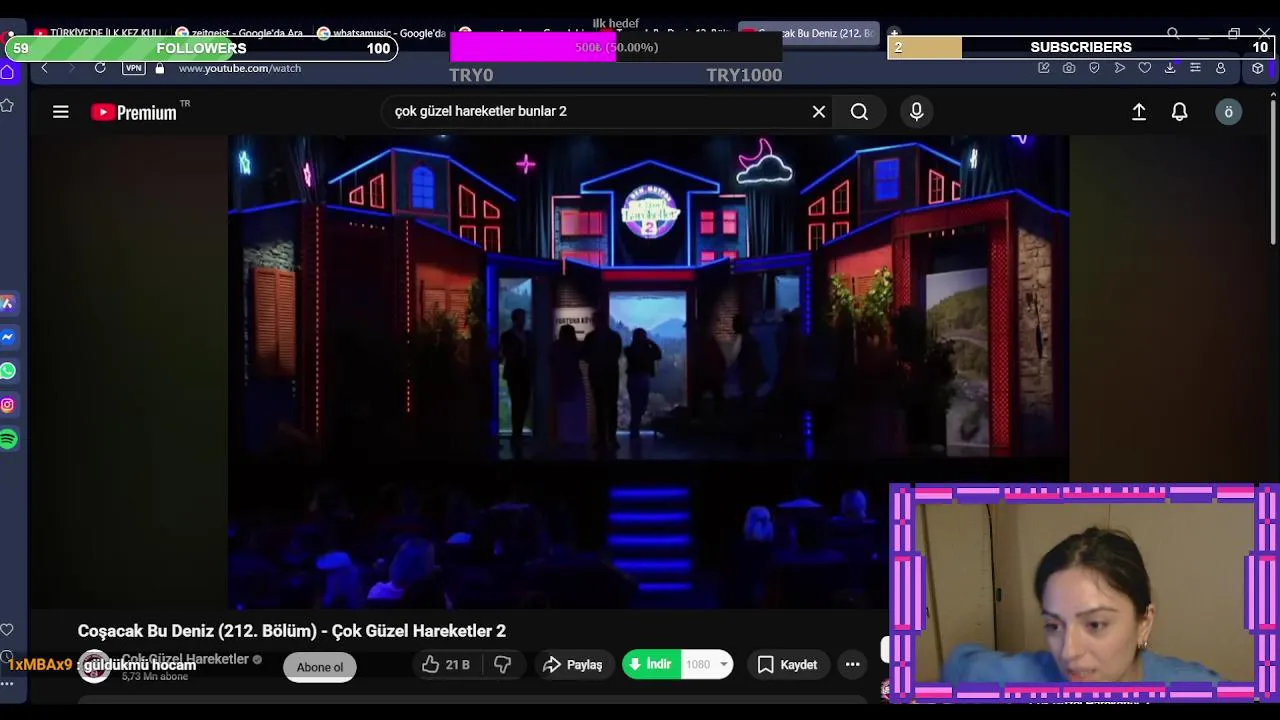Image resolution: width=1280 pixels, height=720 pixels.
Task: Click the FOLLOWERS progress bar overlay
Action: coord(201,48)
